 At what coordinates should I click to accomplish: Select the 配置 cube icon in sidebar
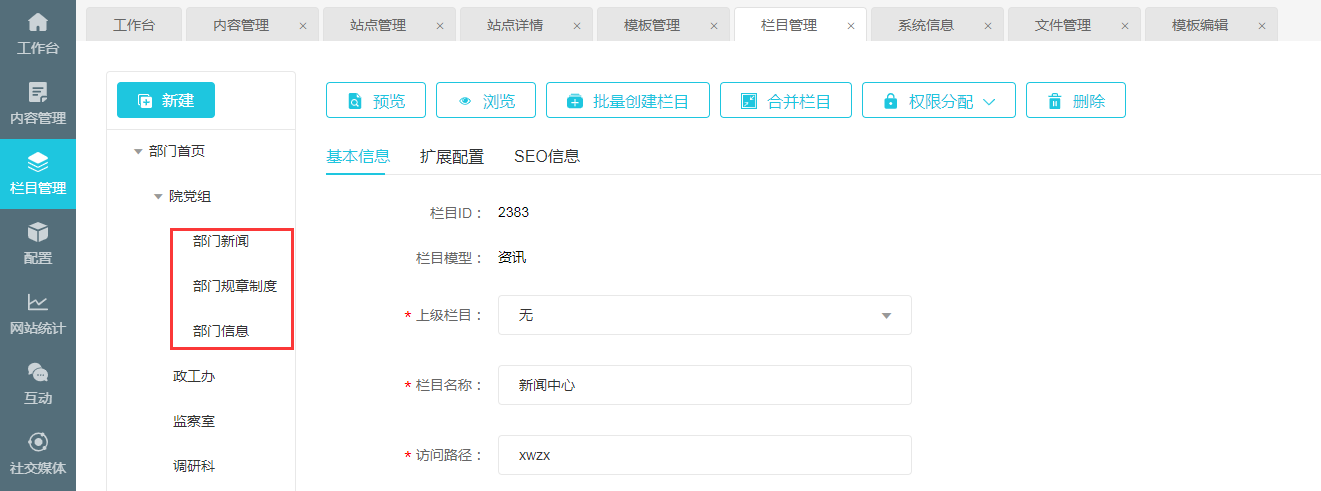(37, 233)
